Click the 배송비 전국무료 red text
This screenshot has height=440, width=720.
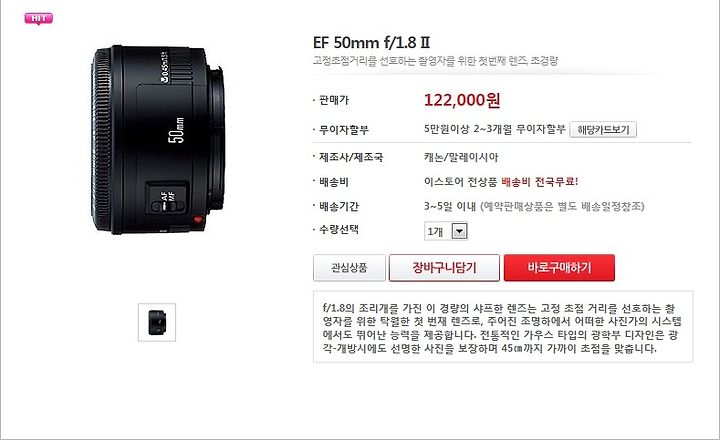tap(540, 181)
